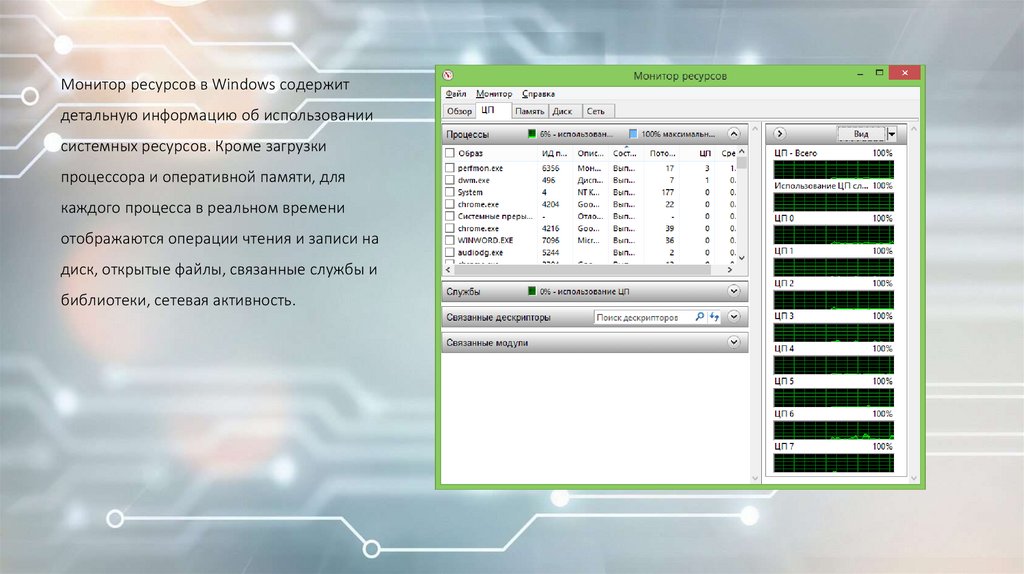
Task: Open the Вид dropdown arrow
Action: [892, 133]
